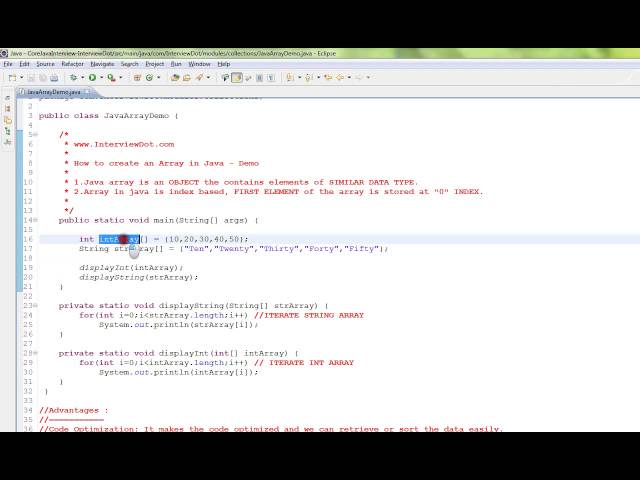Click the New Java Package icon

[137, 78]
